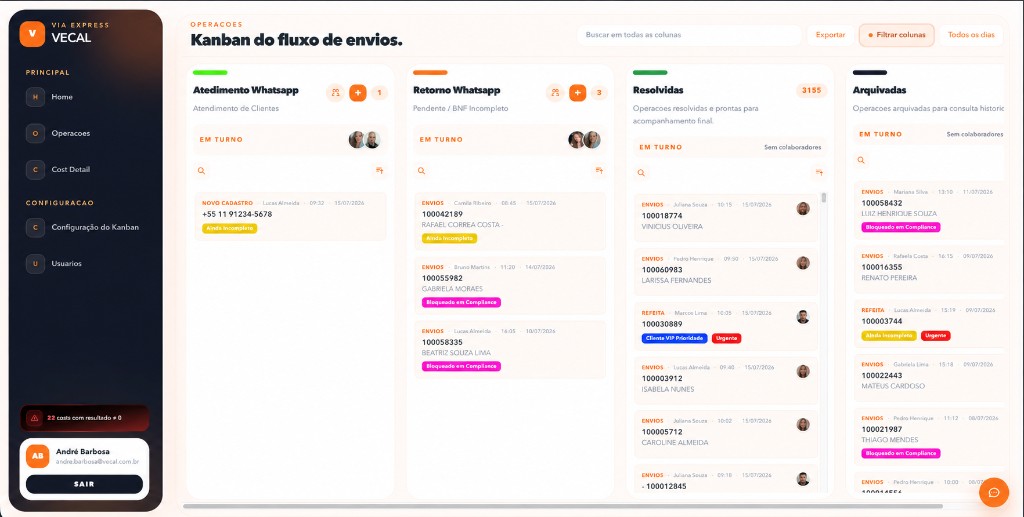Click sort icon in Retorno Whatsapp column
Viewport: 1024px width, 517px height.
tap(599, 170)
